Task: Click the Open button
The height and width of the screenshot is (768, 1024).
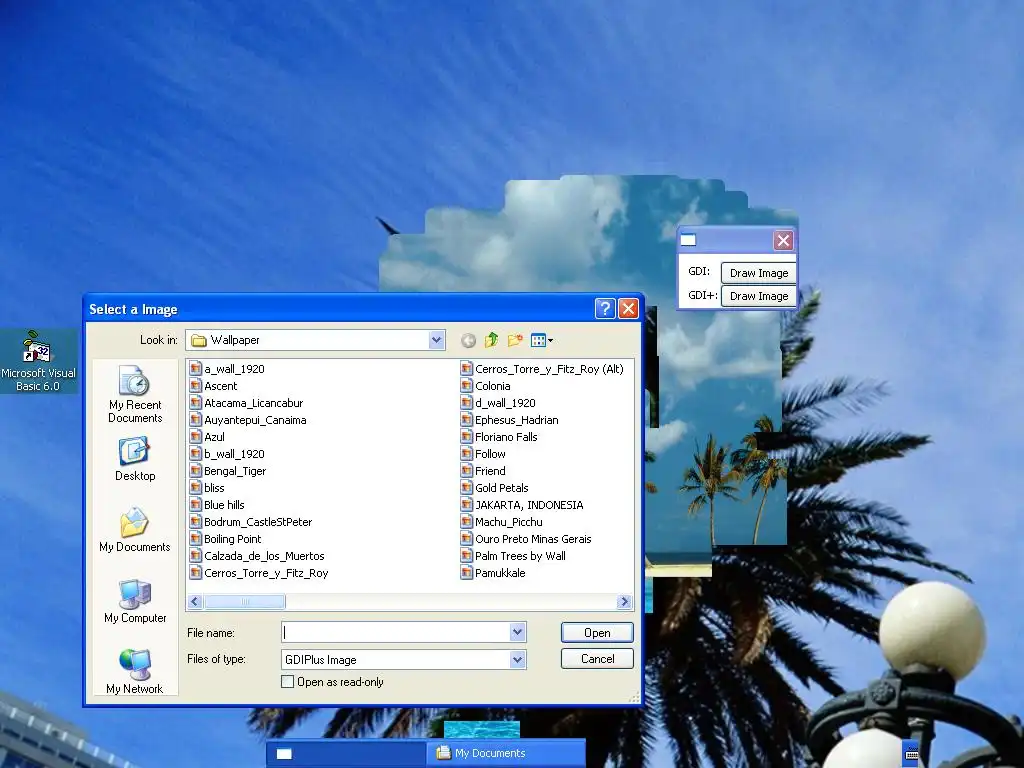Action: (x=597, y=633)
